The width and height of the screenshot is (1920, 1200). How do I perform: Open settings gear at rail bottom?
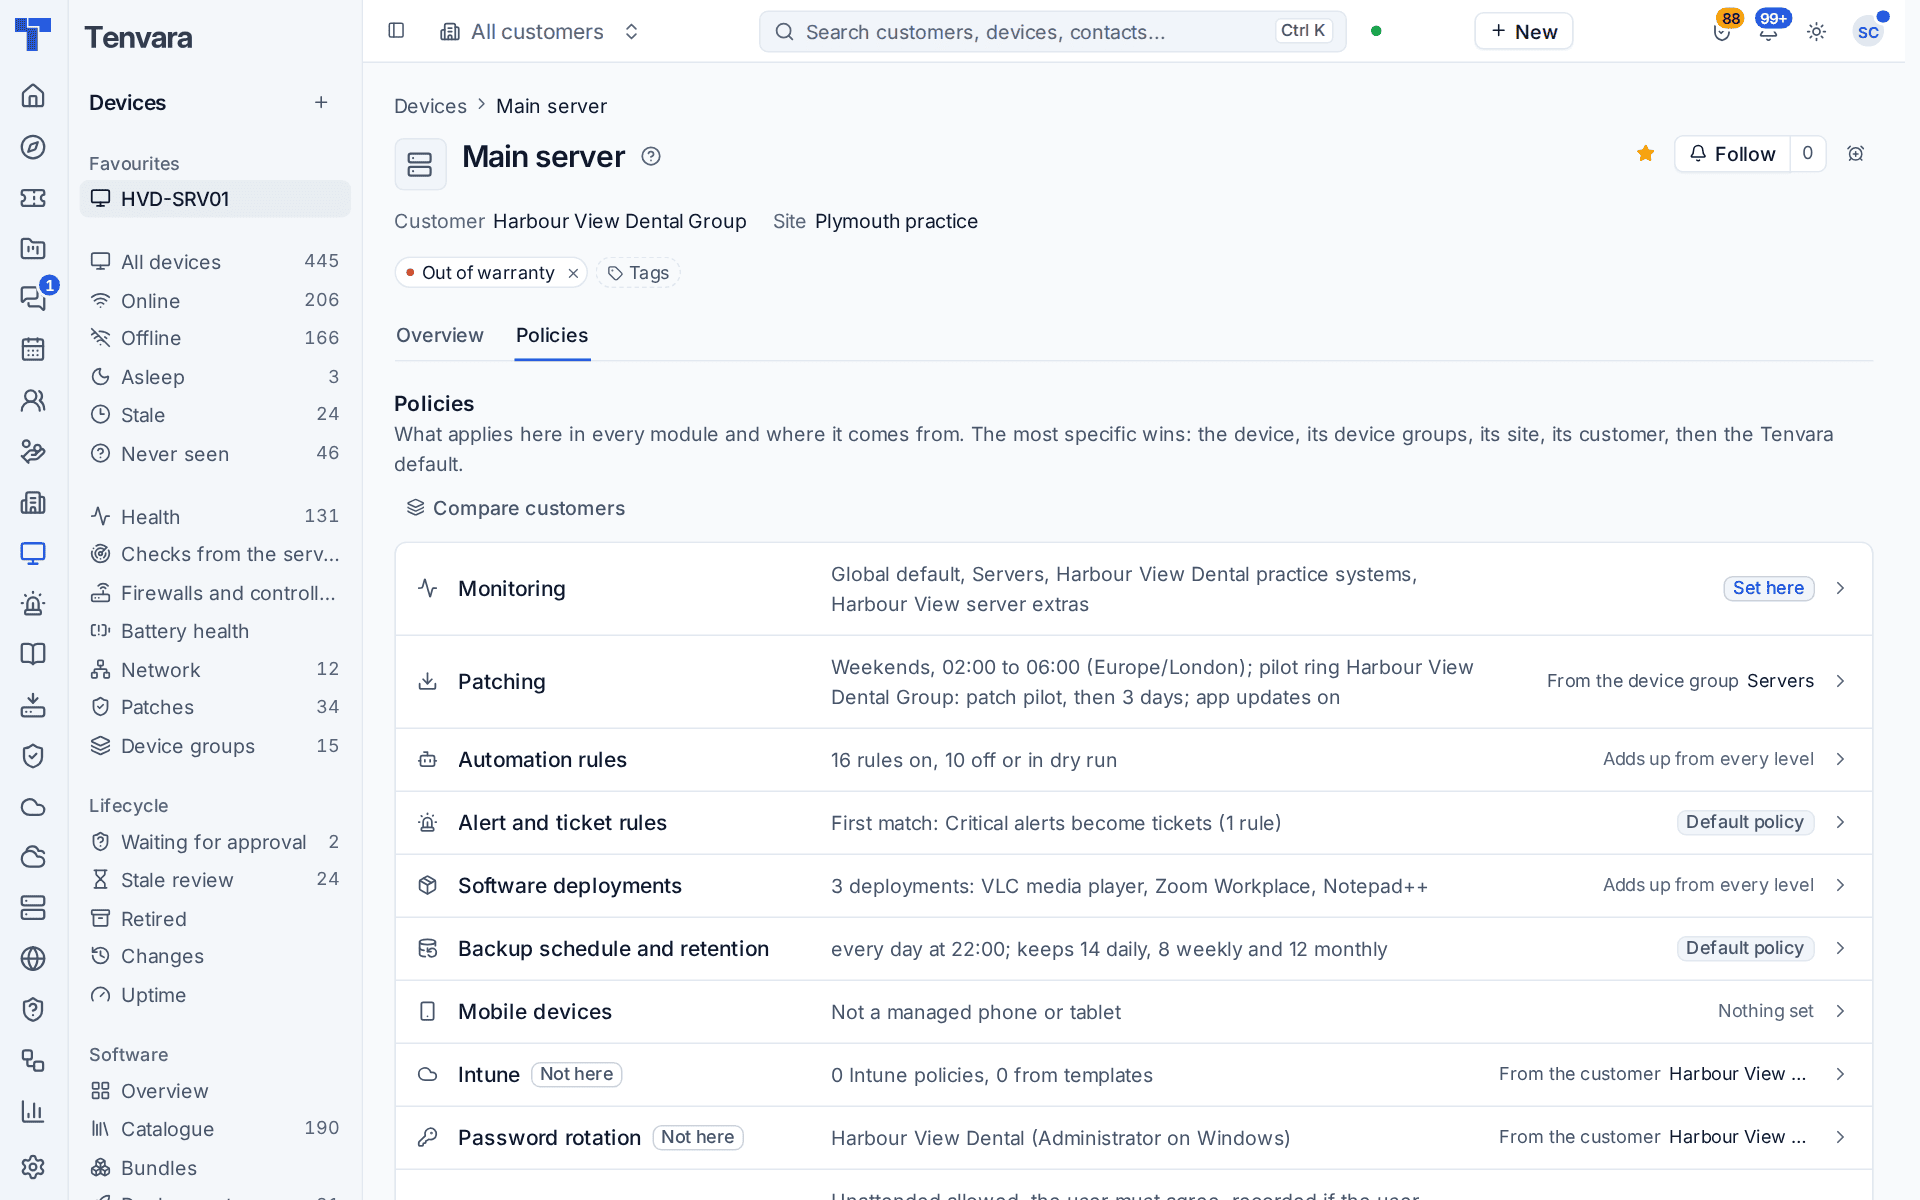tap(33, 1166)
